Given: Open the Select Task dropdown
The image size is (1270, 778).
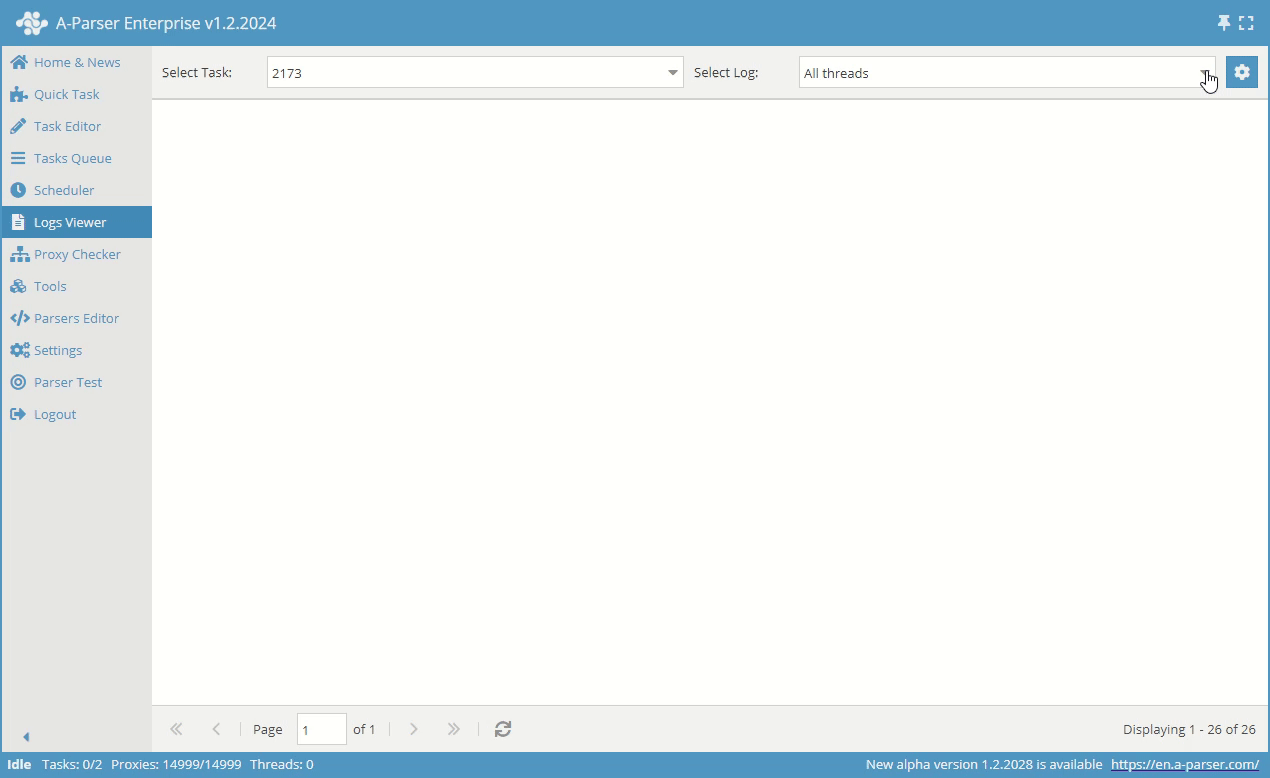Looking at the screenshot, I should [672, 72].
